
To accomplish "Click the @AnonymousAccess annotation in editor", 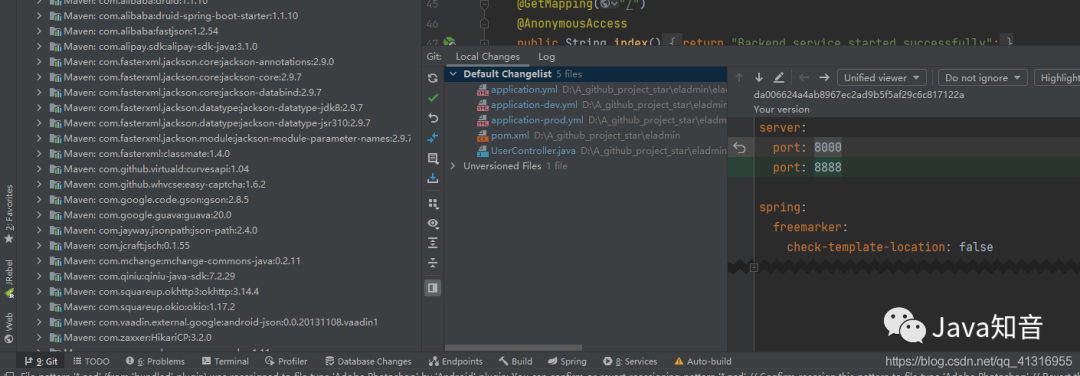I will coord(572,24).
